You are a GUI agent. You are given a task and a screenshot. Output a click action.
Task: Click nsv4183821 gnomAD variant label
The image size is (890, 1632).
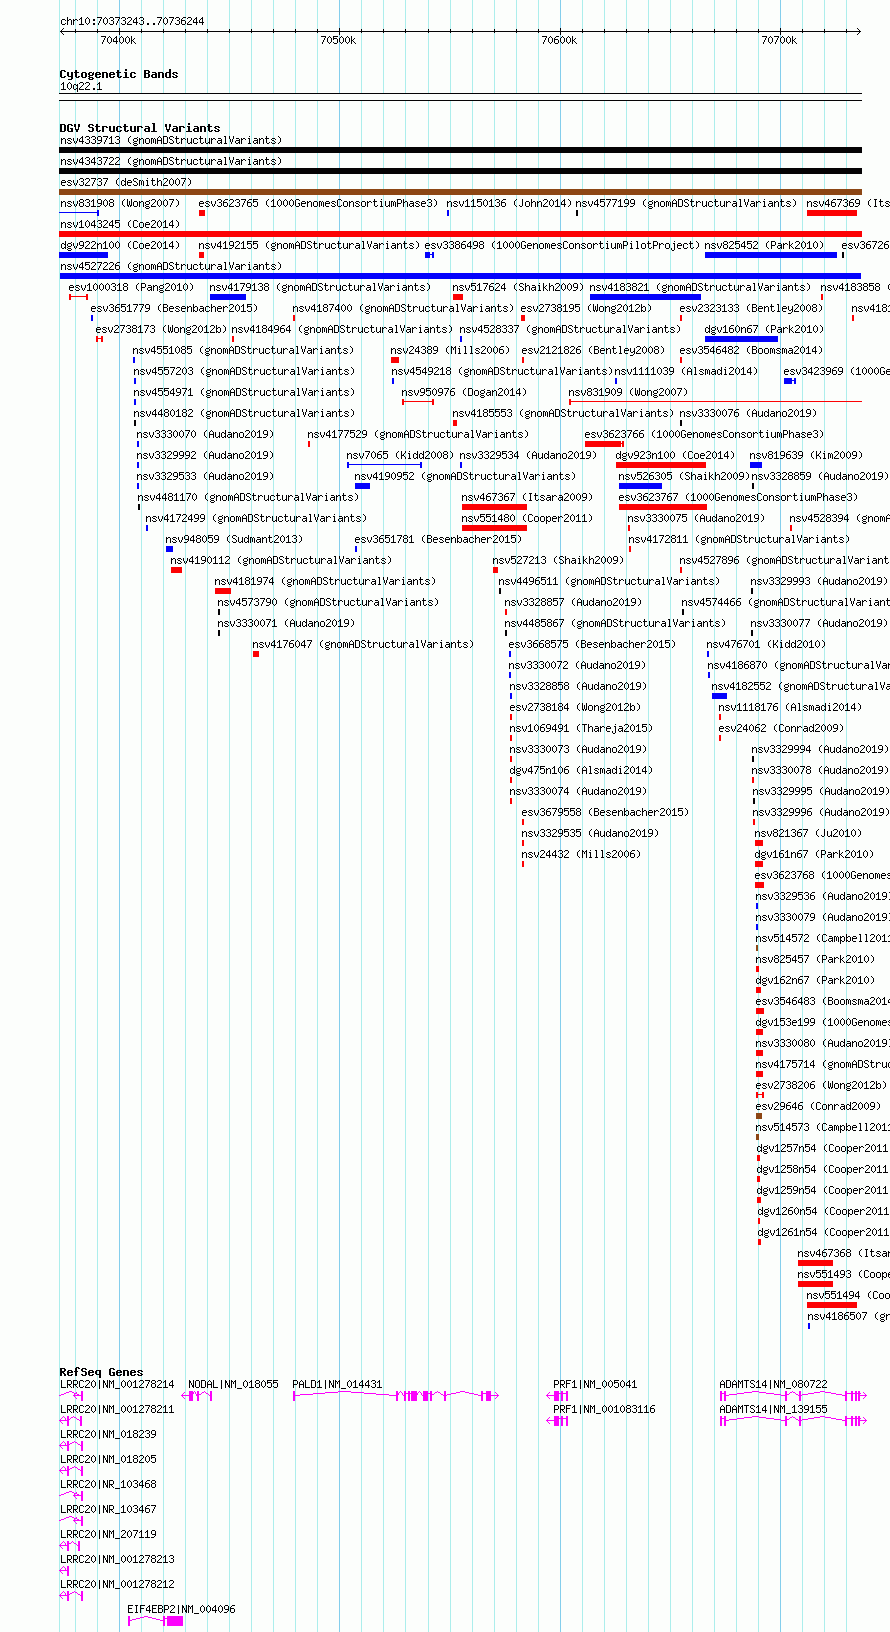tap(701, 287)
